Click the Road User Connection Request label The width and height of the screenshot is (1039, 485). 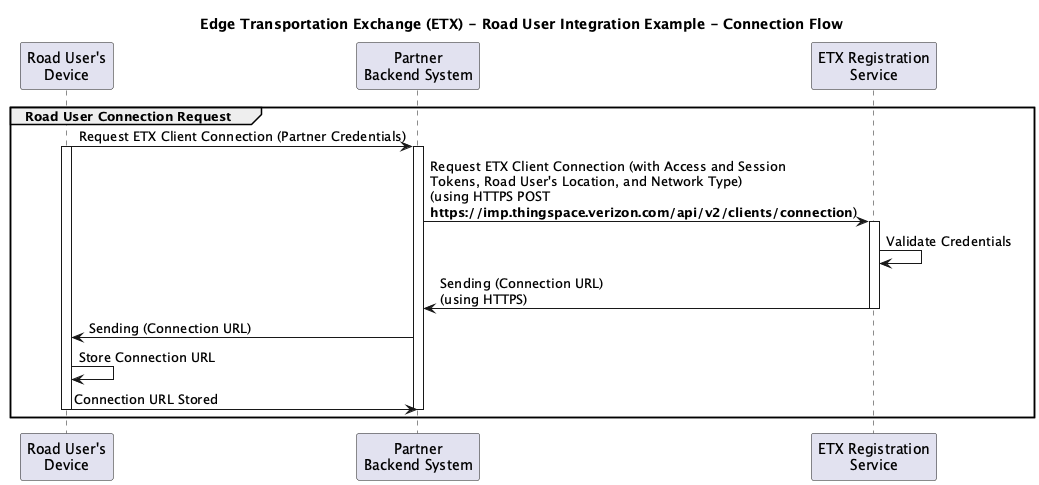[129, 117]
